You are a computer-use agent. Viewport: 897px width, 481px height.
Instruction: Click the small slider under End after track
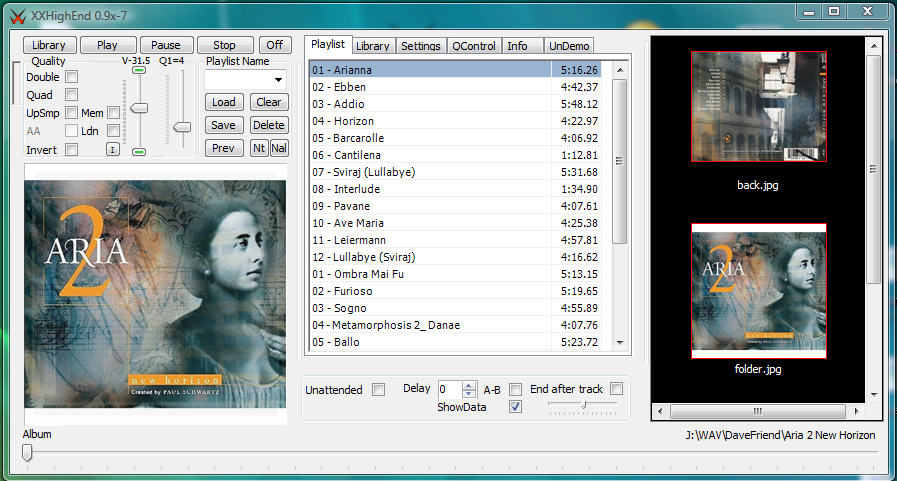pyautogui.click(x=584, y=405)
